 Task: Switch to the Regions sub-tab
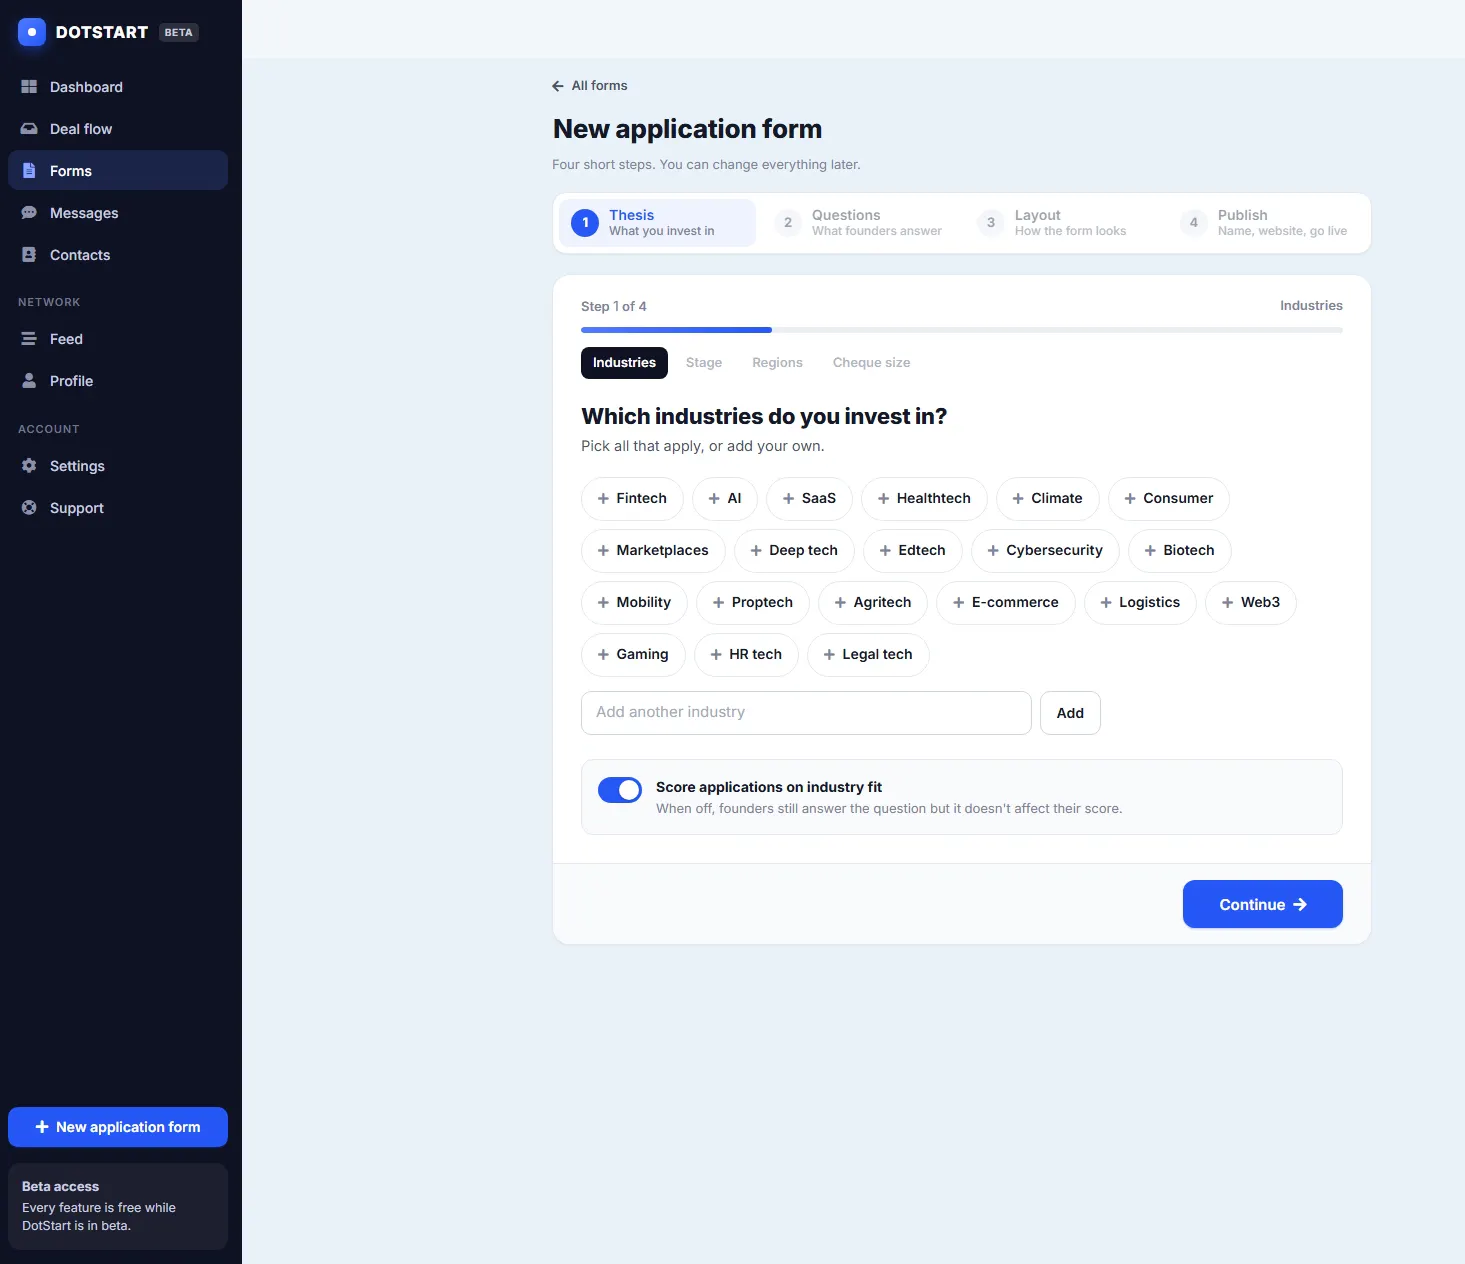point(777,363)
